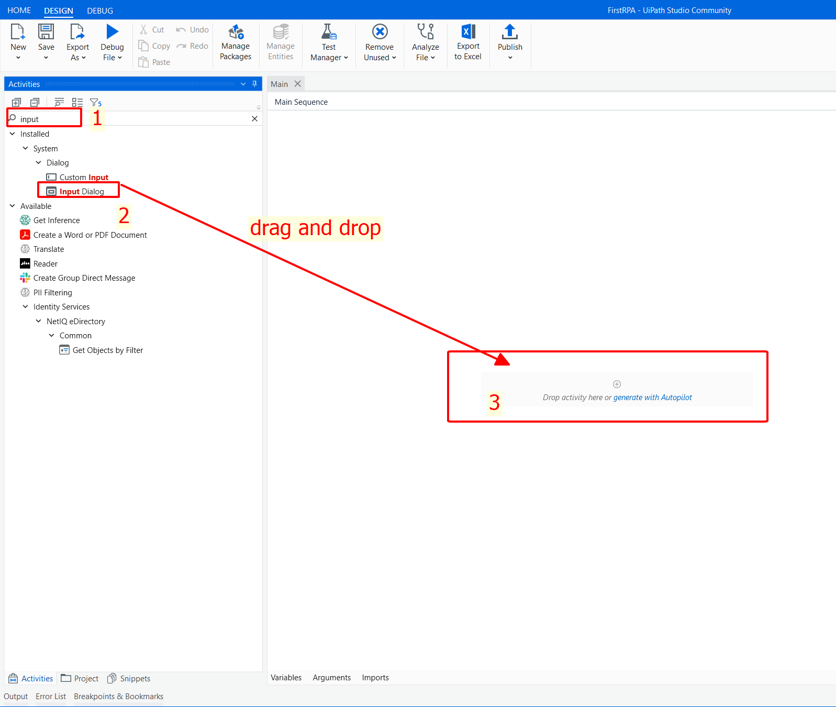Open the Error List panel

(x=51, y=696)
